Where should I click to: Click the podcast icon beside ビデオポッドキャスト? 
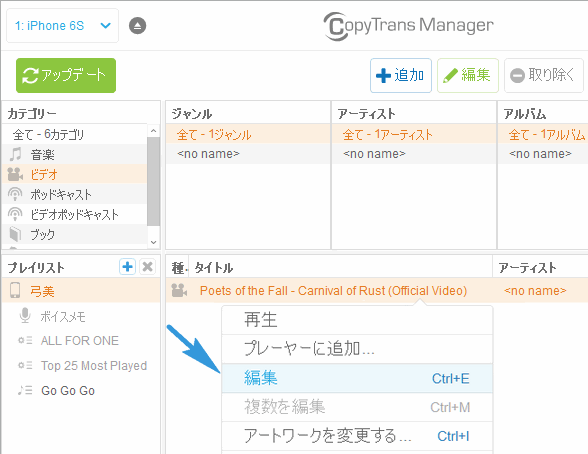pyautogui.click(x=15, y=214)
